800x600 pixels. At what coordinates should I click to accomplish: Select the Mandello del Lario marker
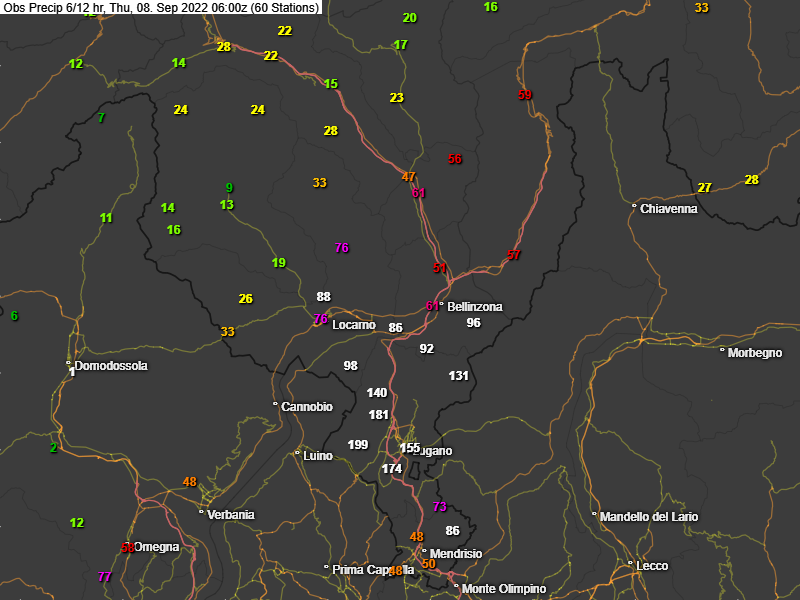tap(595, 515)
